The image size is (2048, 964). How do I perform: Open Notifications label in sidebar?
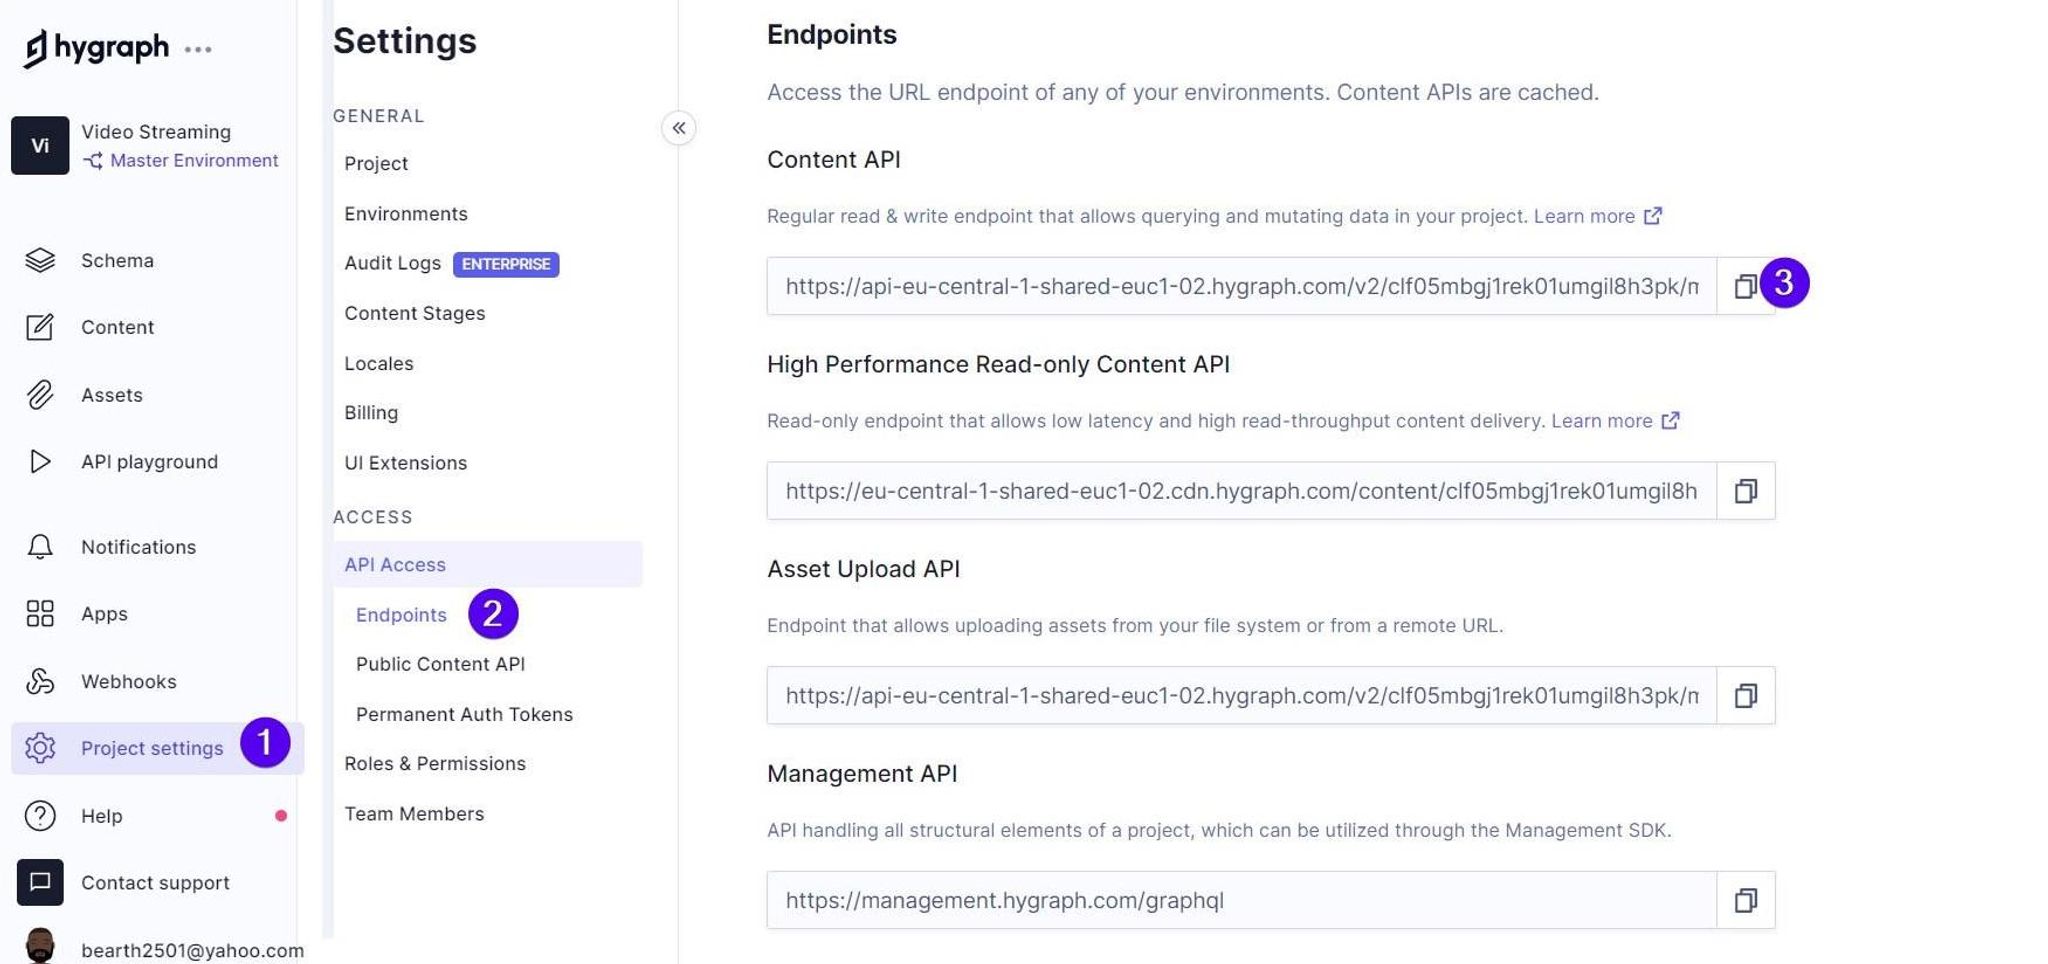click(138, 547)
